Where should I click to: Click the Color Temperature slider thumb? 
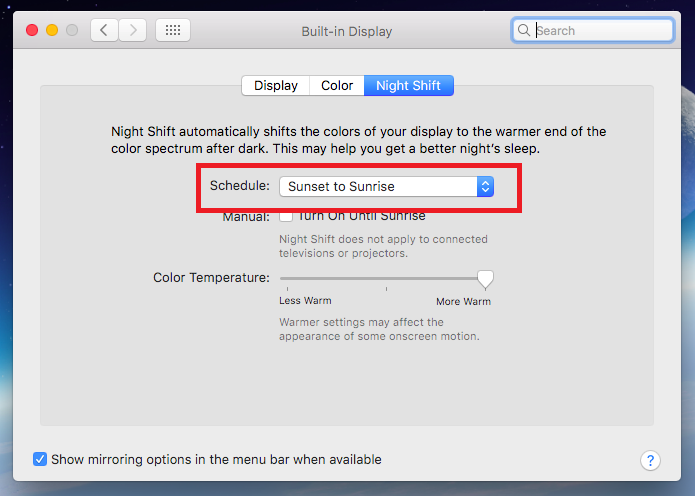[x=485, y=280]
